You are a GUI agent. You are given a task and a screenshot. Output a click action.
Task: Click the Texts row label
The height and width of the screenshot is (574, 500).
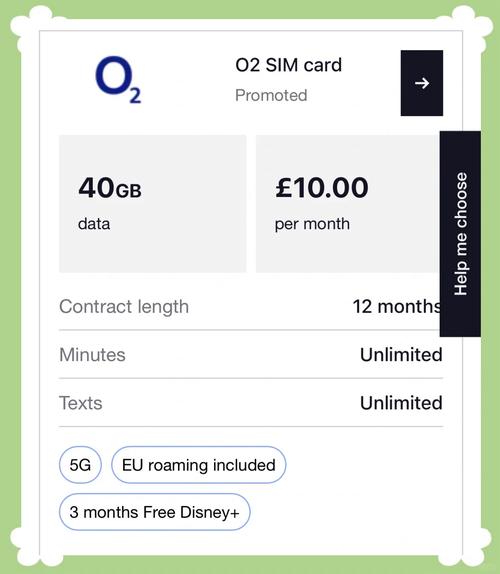(81, 403)
